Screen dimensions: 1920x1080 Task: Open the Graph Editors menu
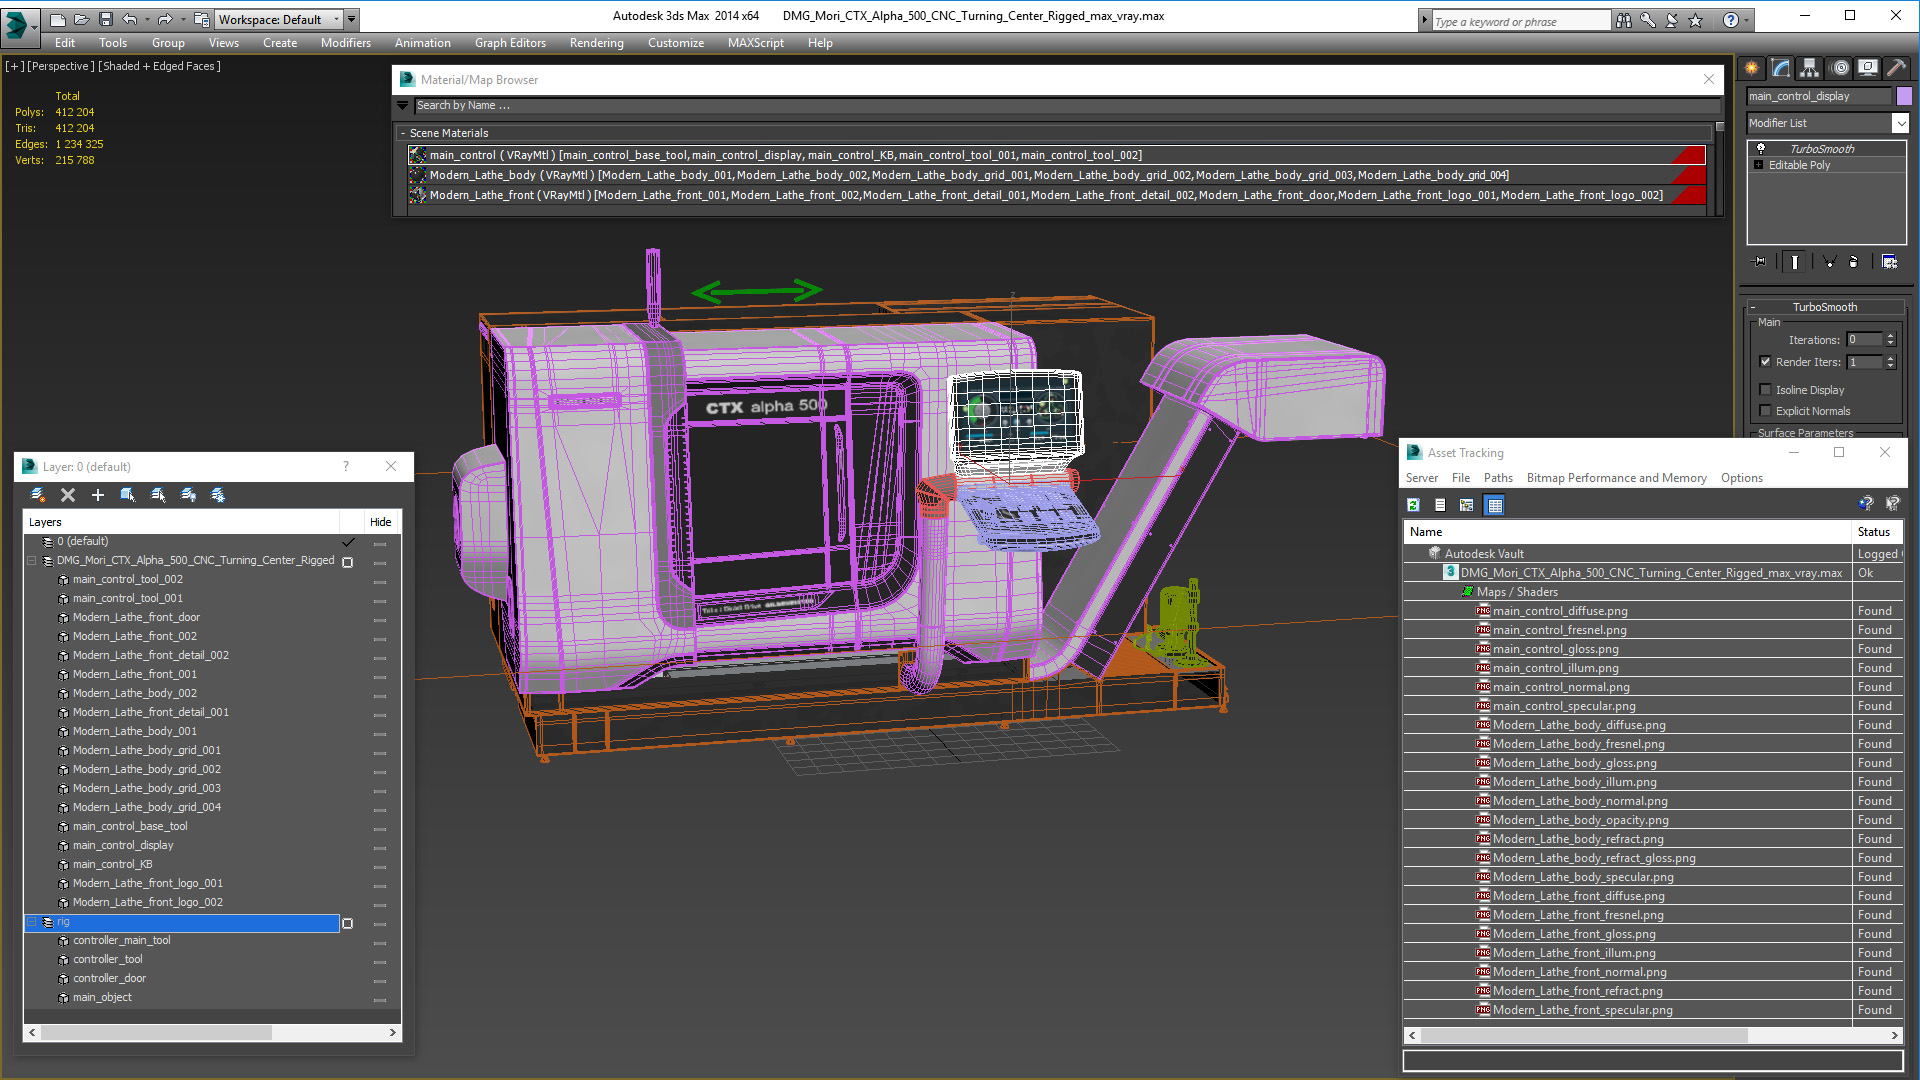[x=510, y=43]
